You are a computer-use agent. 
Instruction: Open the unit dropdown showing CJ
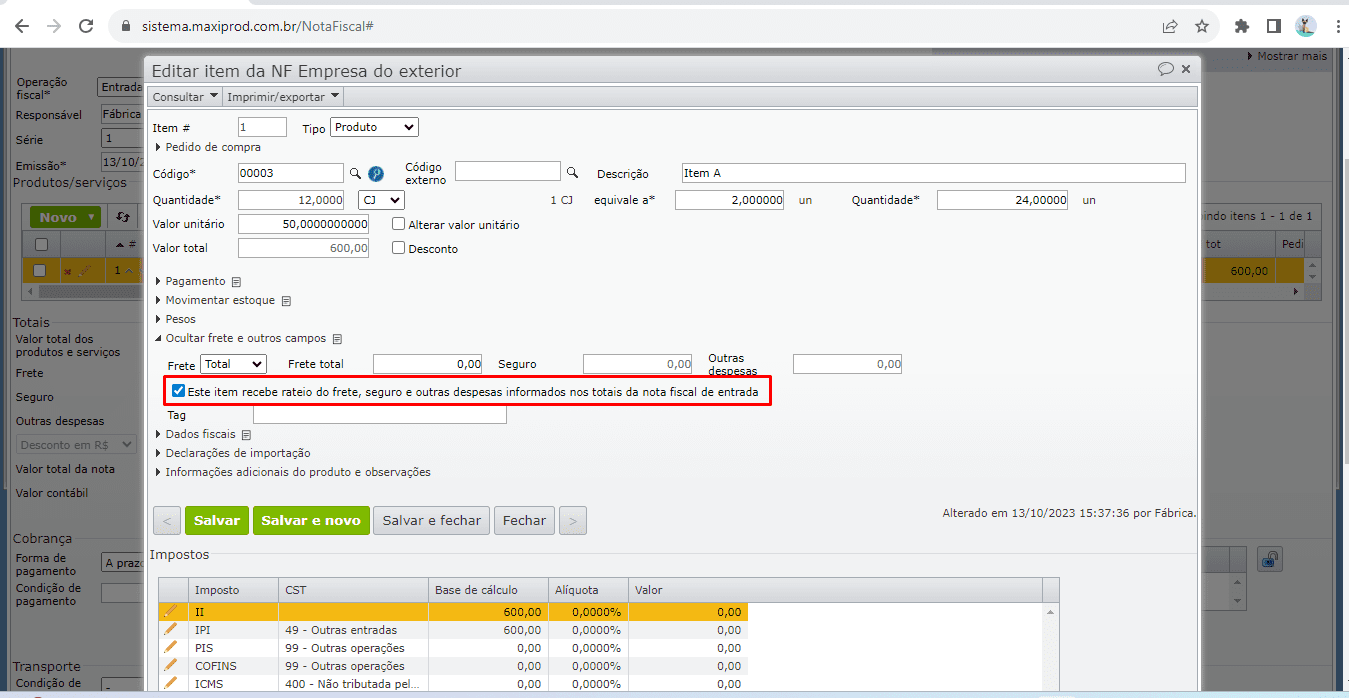[x=381, y=200]
